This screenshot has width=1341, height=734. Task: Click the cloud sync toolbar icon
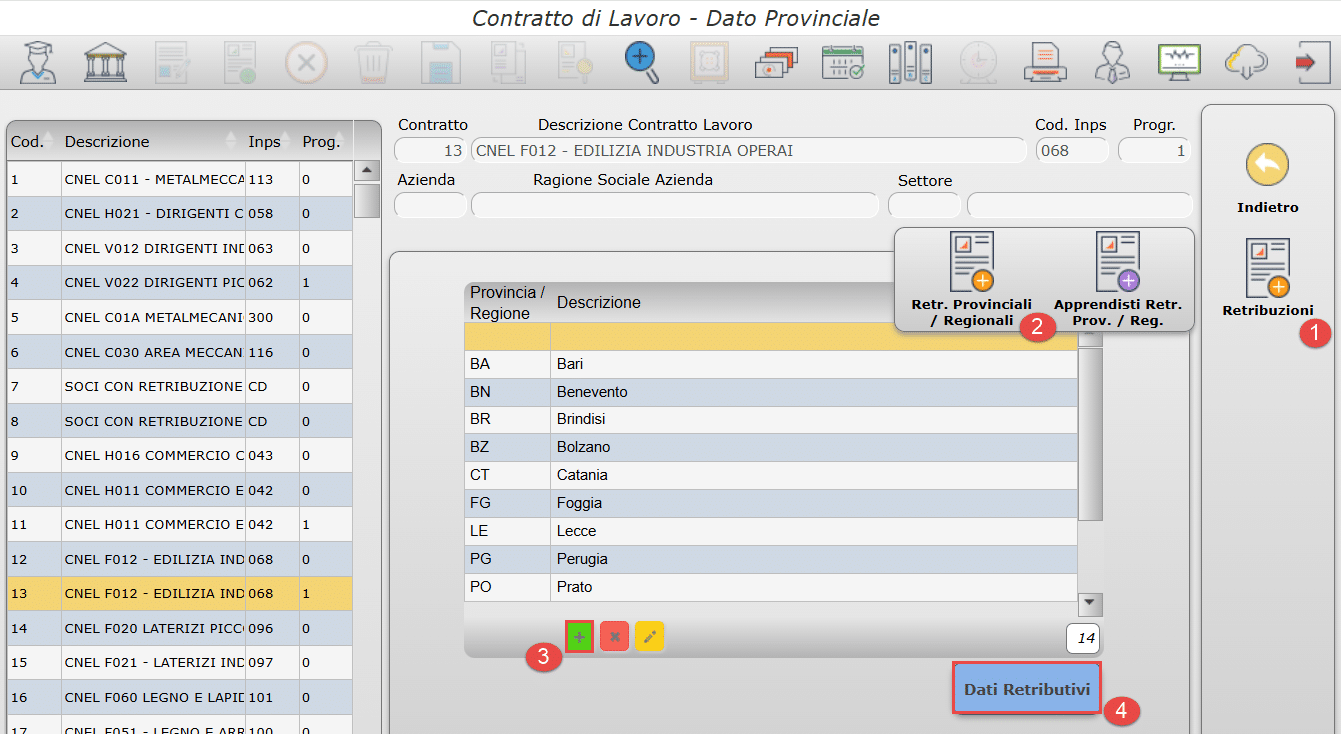pyautogui.click(x=1246, y=63)
